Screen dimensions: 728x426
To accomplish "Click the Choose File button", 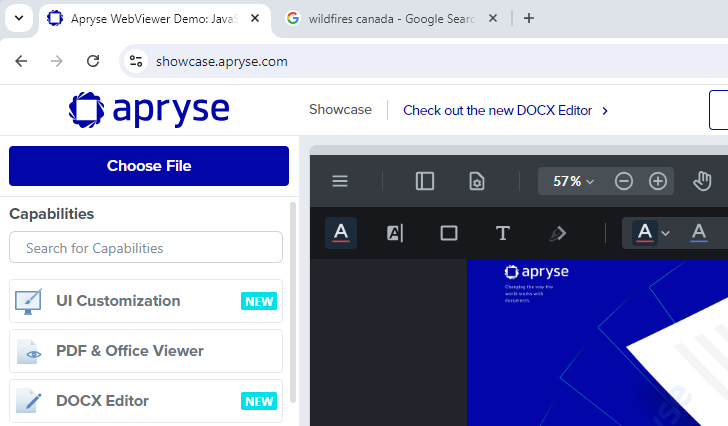I will click(x=149, y=166).
